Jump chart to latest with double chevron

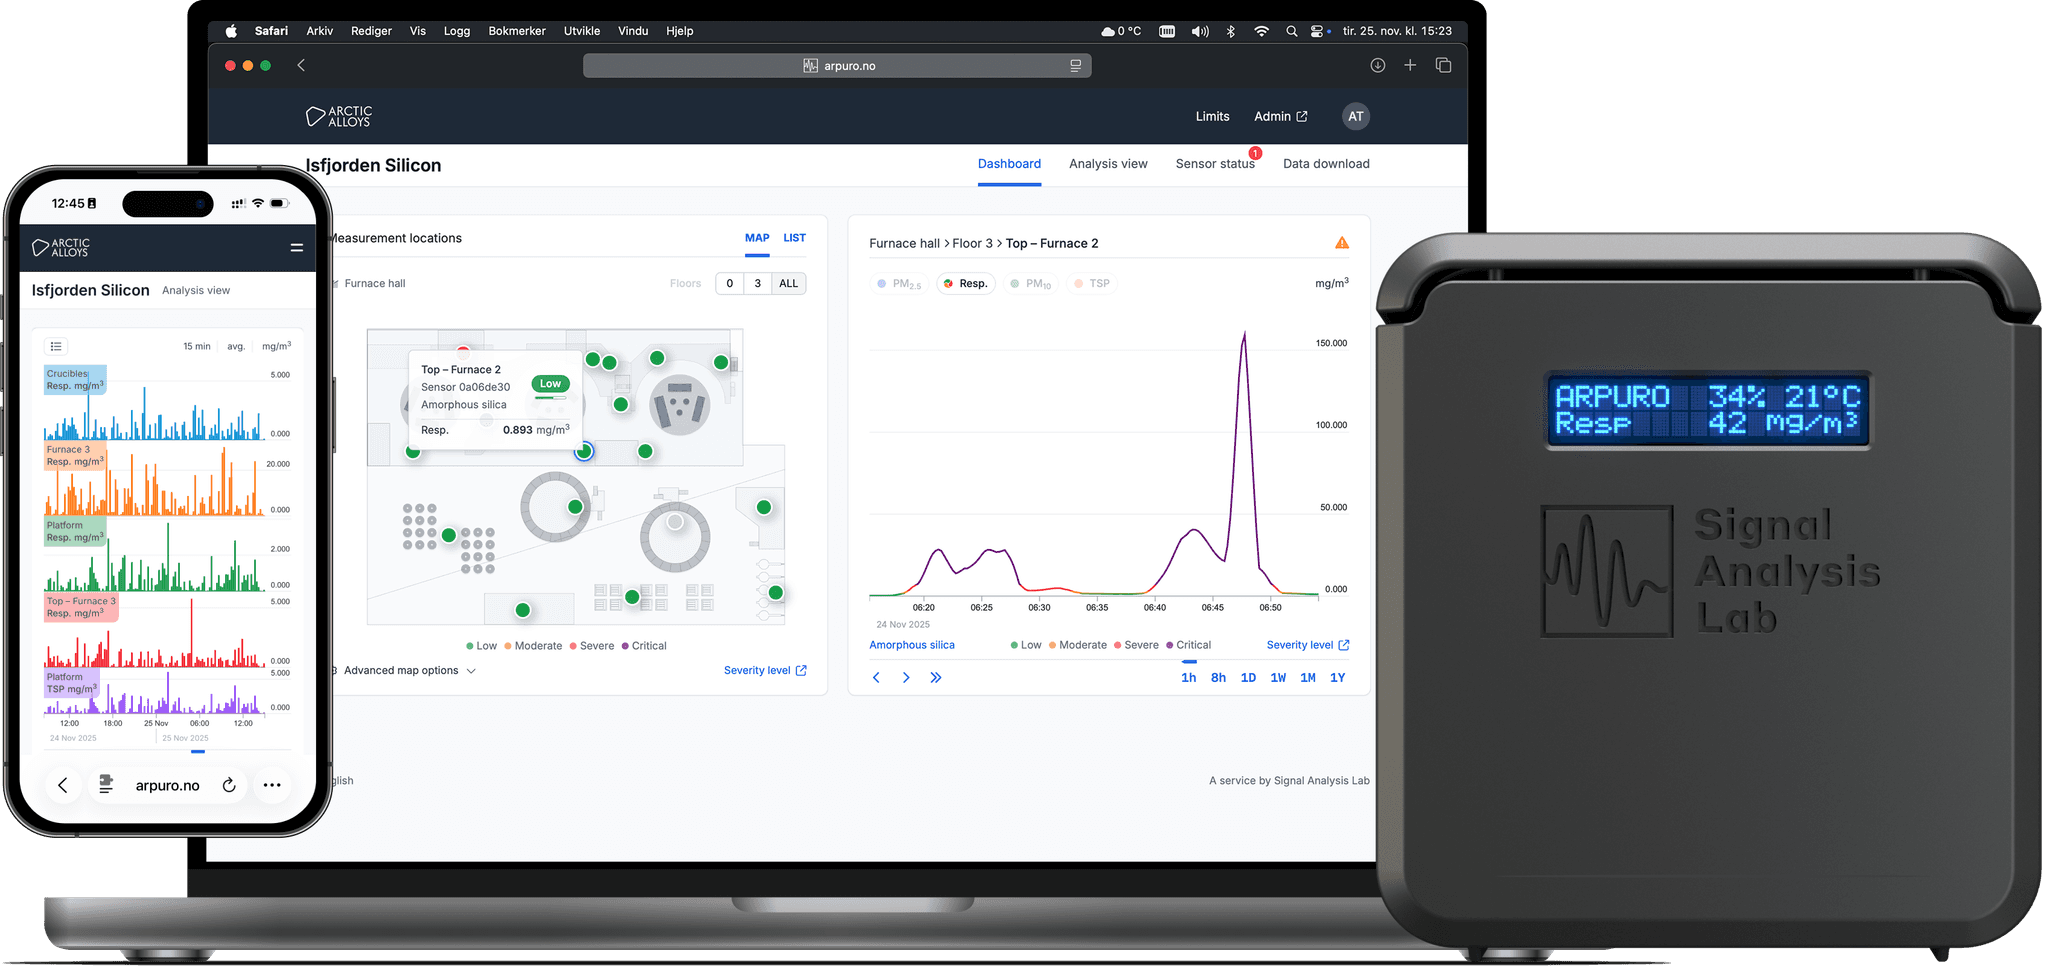pos(936,678)
